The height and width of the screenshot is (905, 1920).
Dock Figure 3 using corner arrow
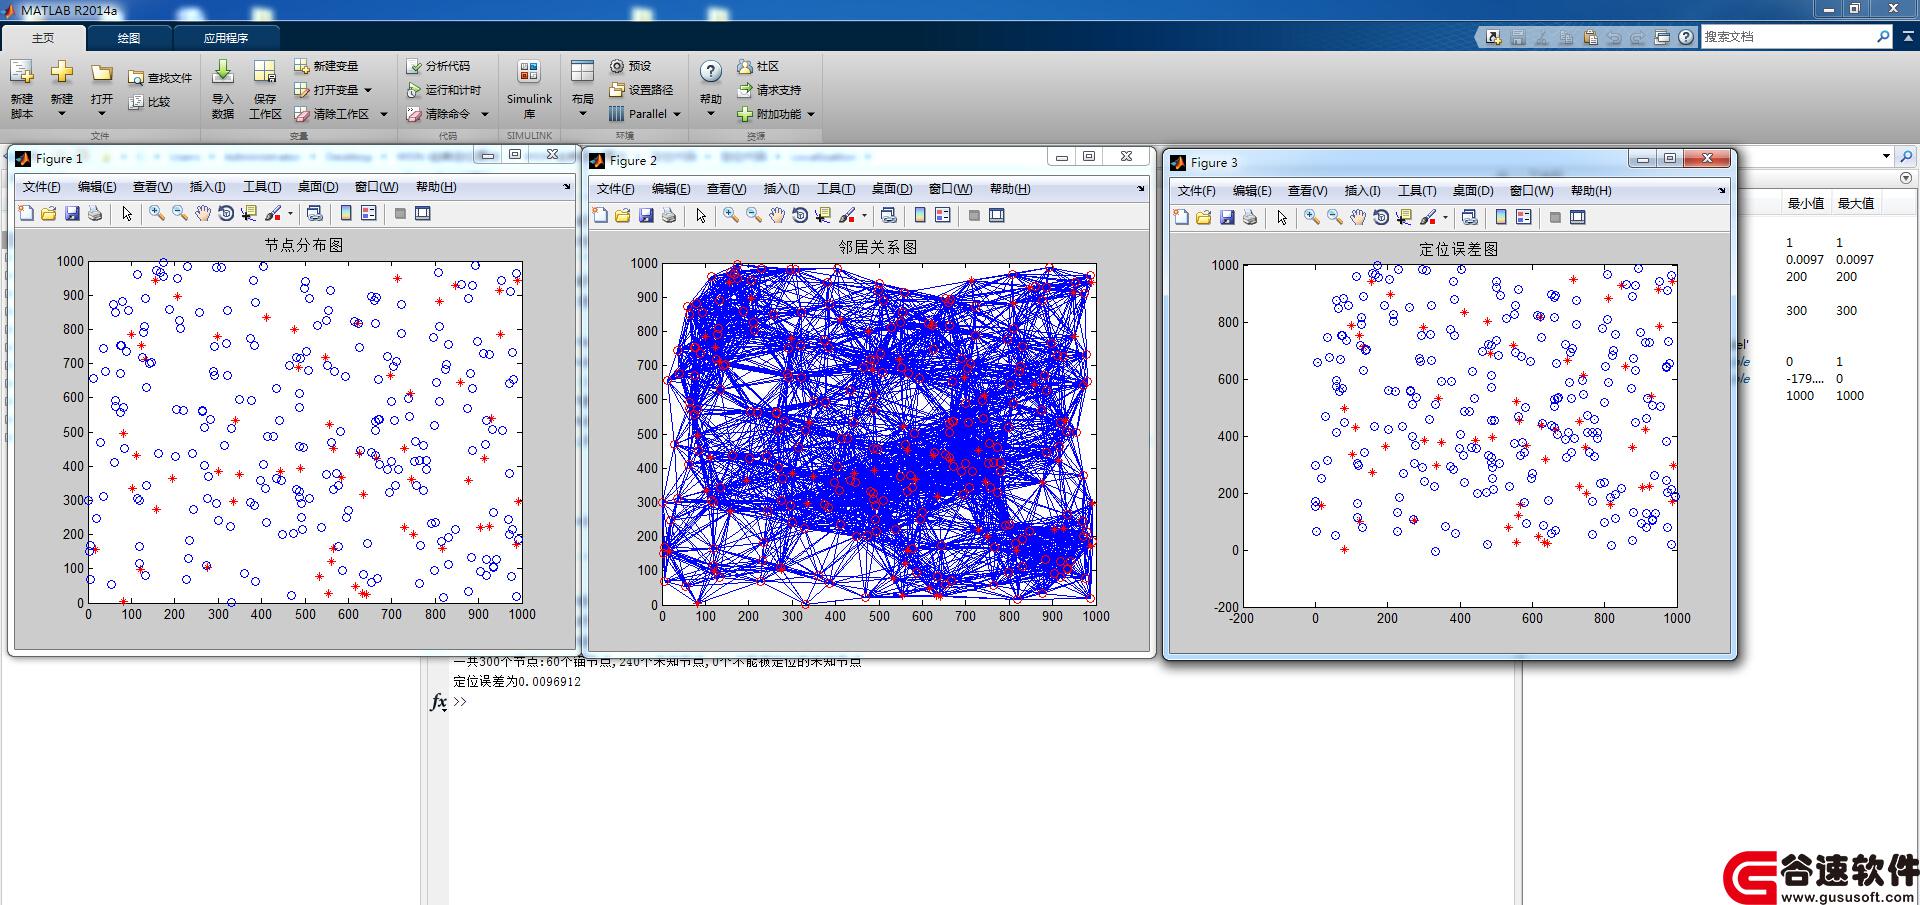pyautogui.click(x=1722, y=191)
